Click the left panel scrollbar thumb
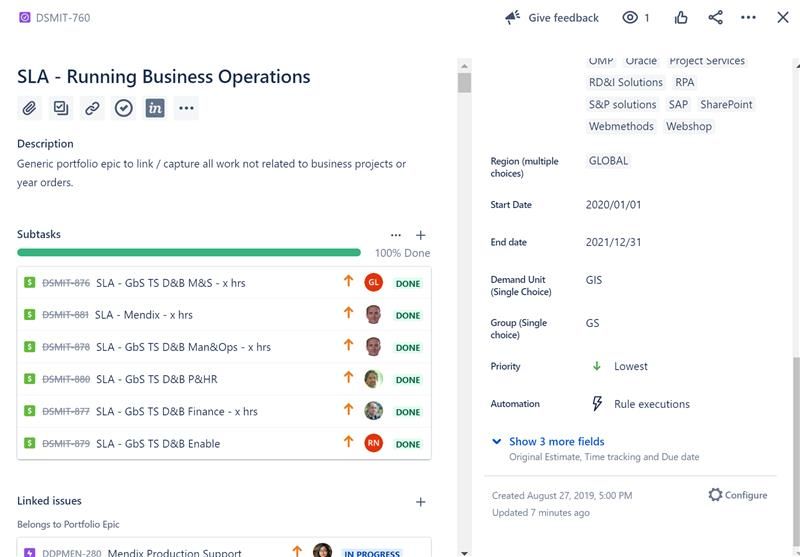The height and width of the screenshot is (557, 800). 464,83
